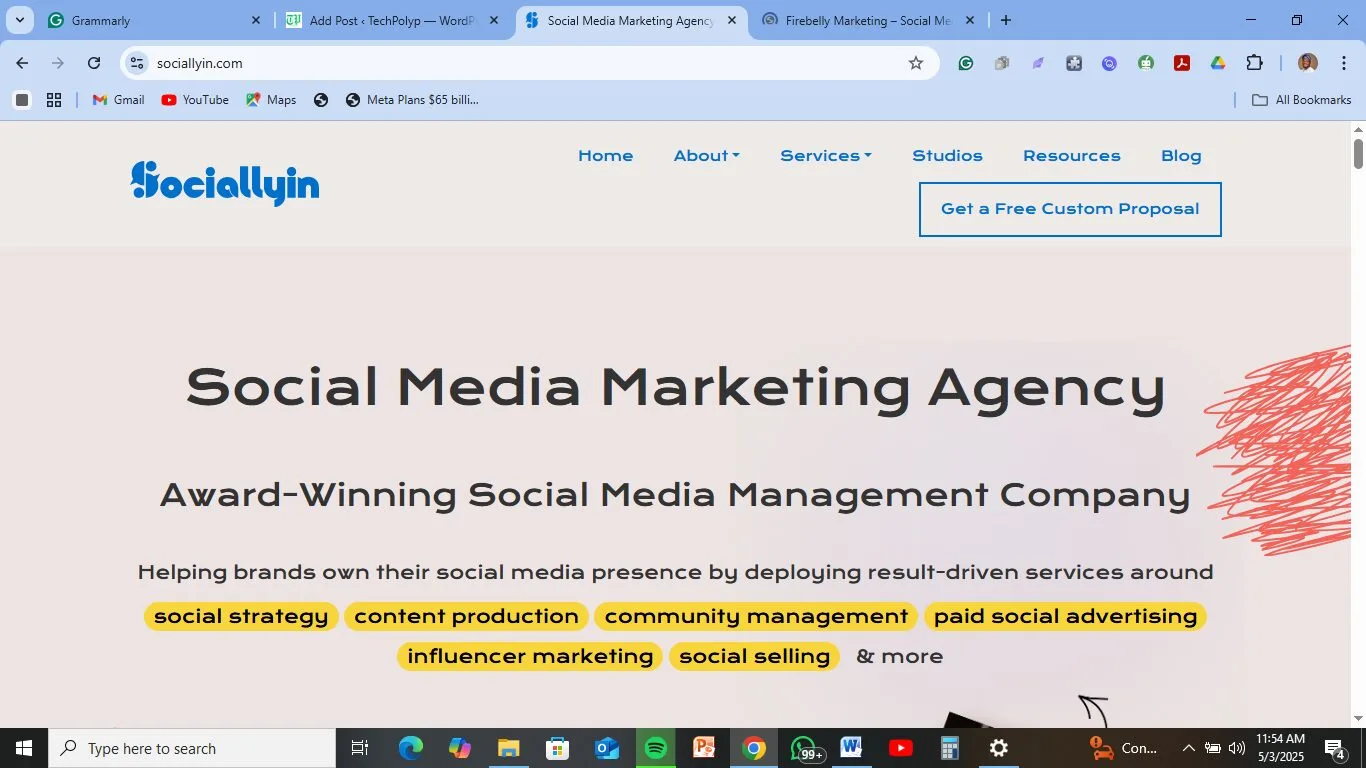1366x768 pixels.
Task: Open the Blog nav link
Action: click(1181, 156)
